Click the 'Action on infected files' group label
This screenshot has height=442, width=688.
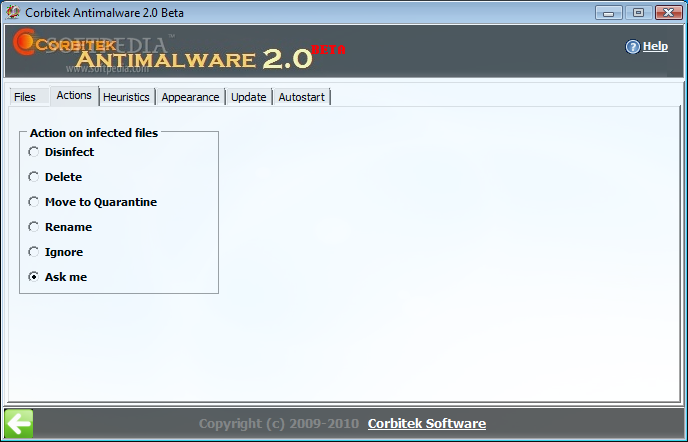[94, 133]
